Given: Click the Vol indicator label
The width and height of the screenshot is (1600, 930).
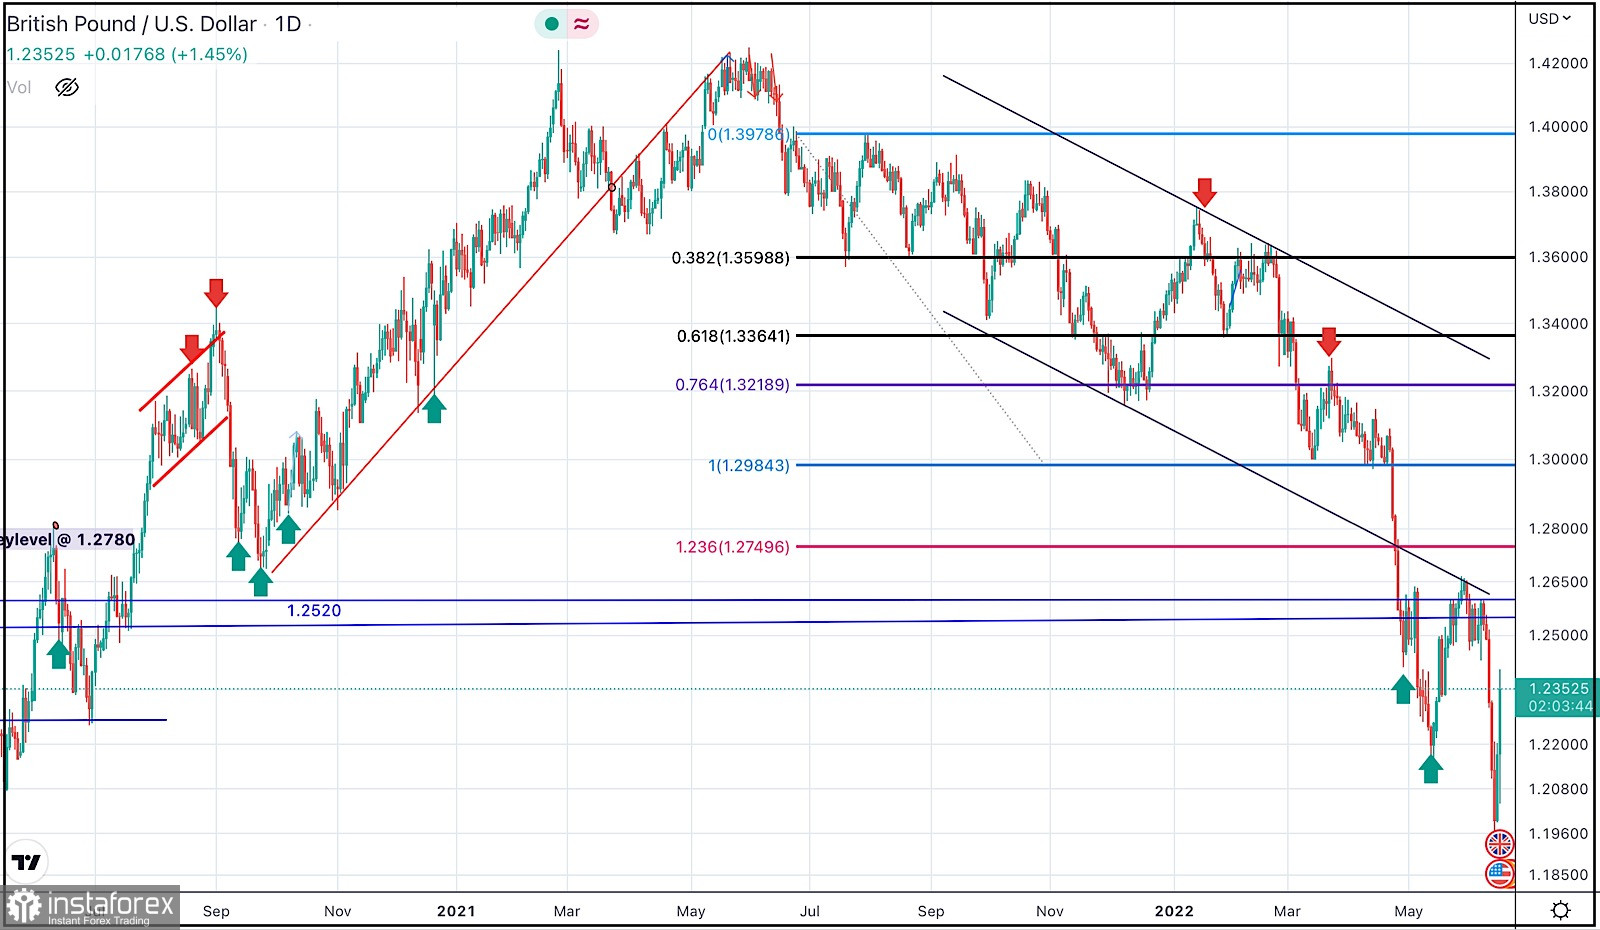Looking at the screenshot, I should pos(19,88).
